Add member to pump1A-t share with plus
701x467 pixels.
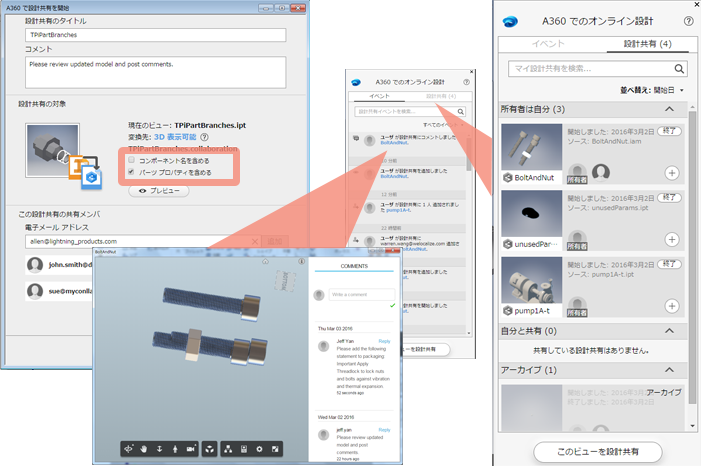click(672, 306)
